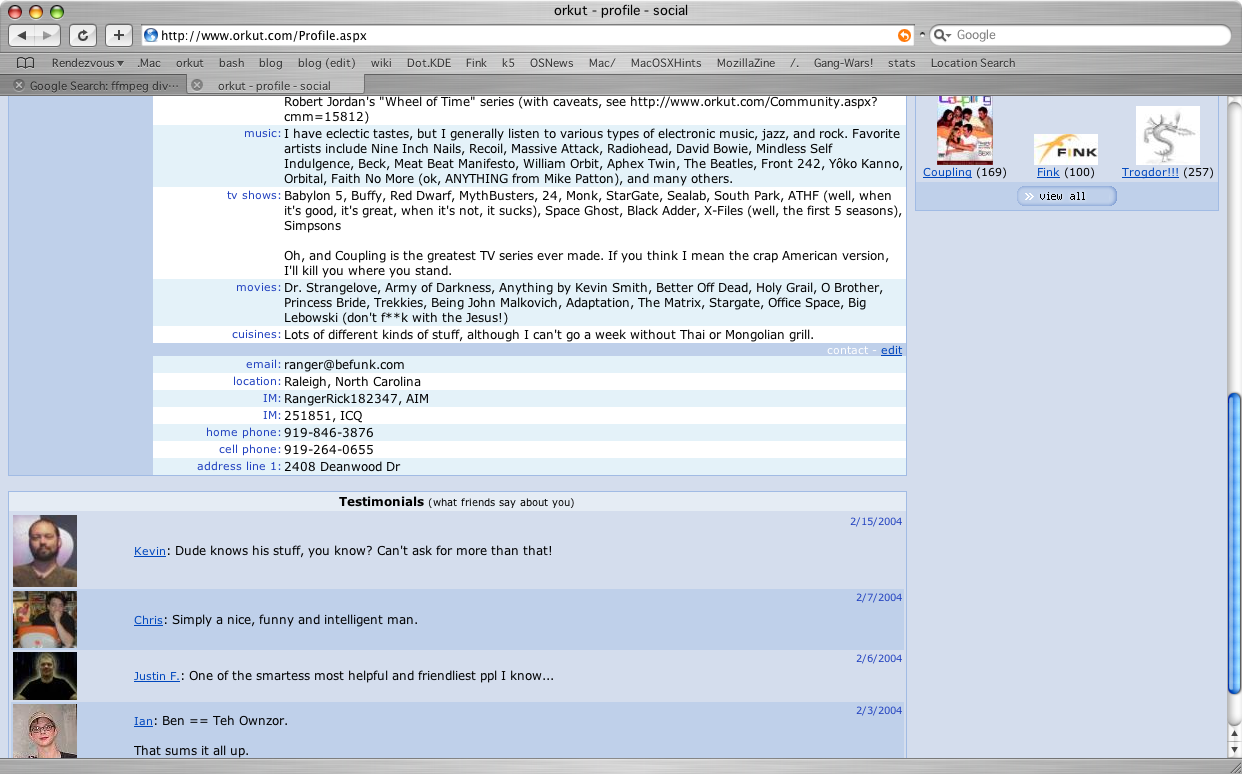Open the Location Search bookmark
Image resolution: width=1242 pixels, height=774 pixels.
tap(973, 63)
